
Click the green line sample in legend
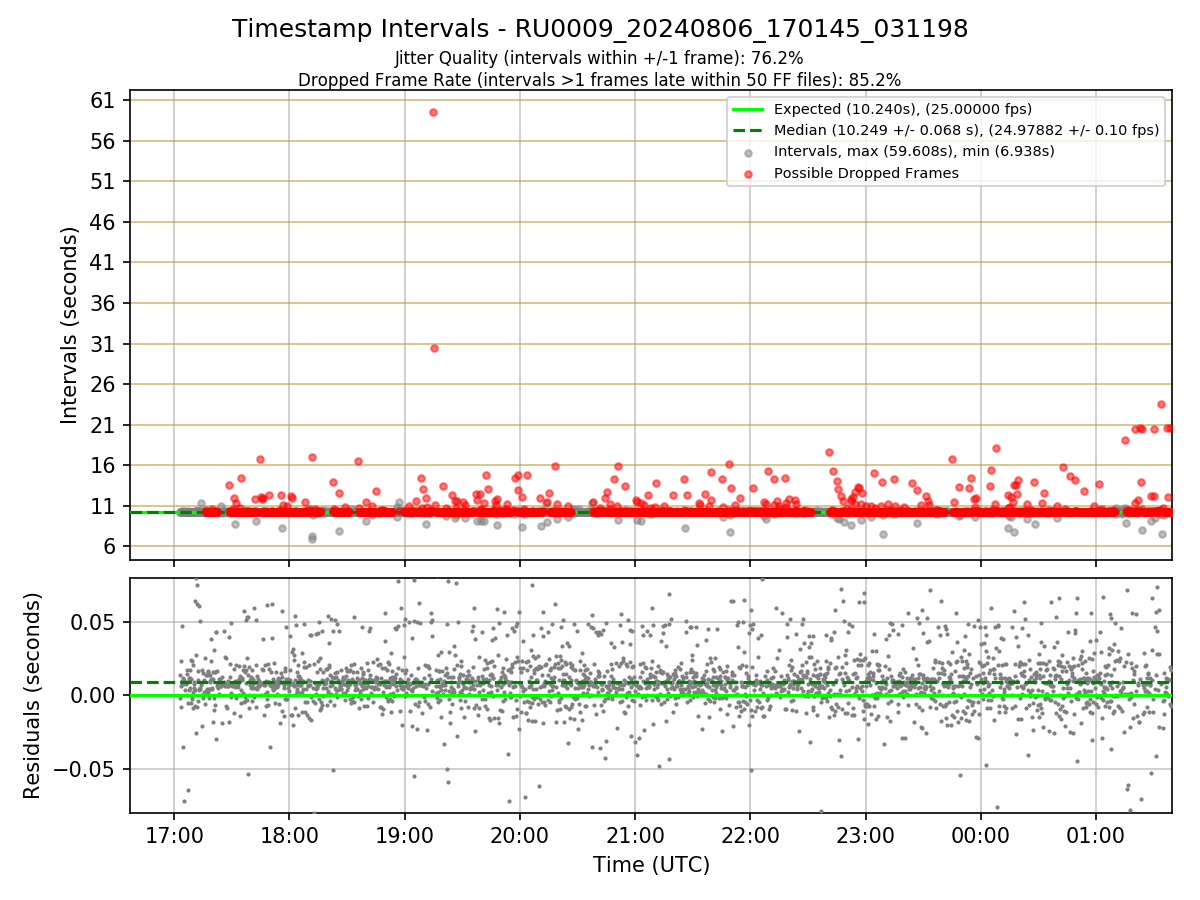pyautogui.click(x=749, y=109)
